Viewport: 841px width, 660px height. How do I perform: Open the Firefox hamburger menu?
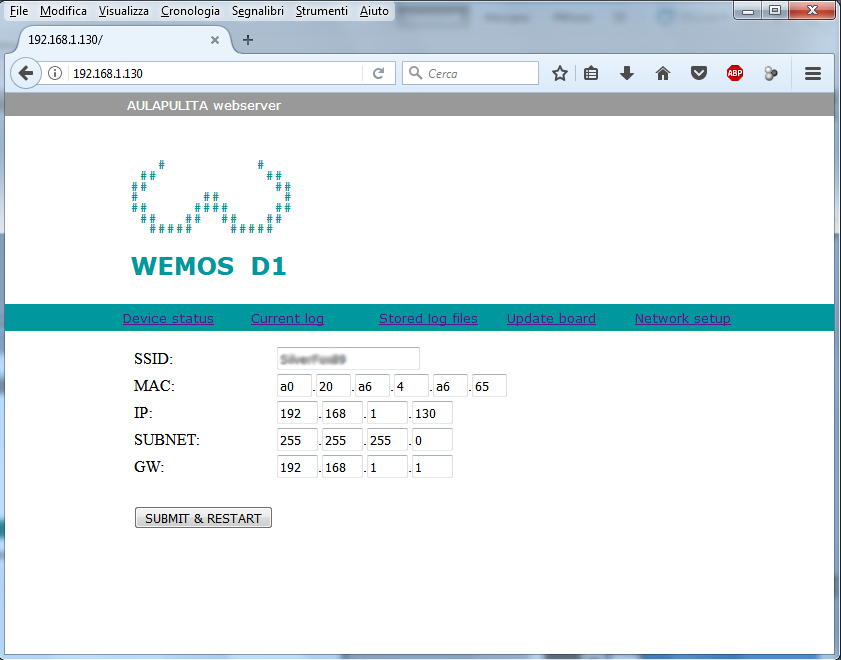point(813,73)
